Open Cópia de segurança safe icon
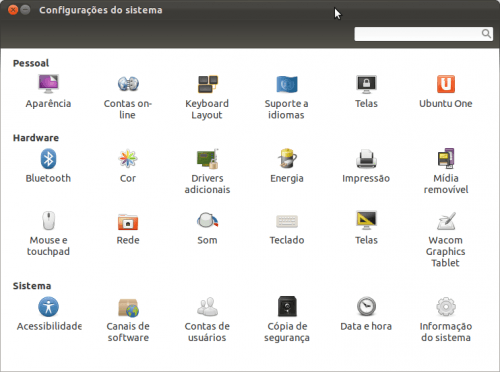500x372 pixels. coord(287,306)
